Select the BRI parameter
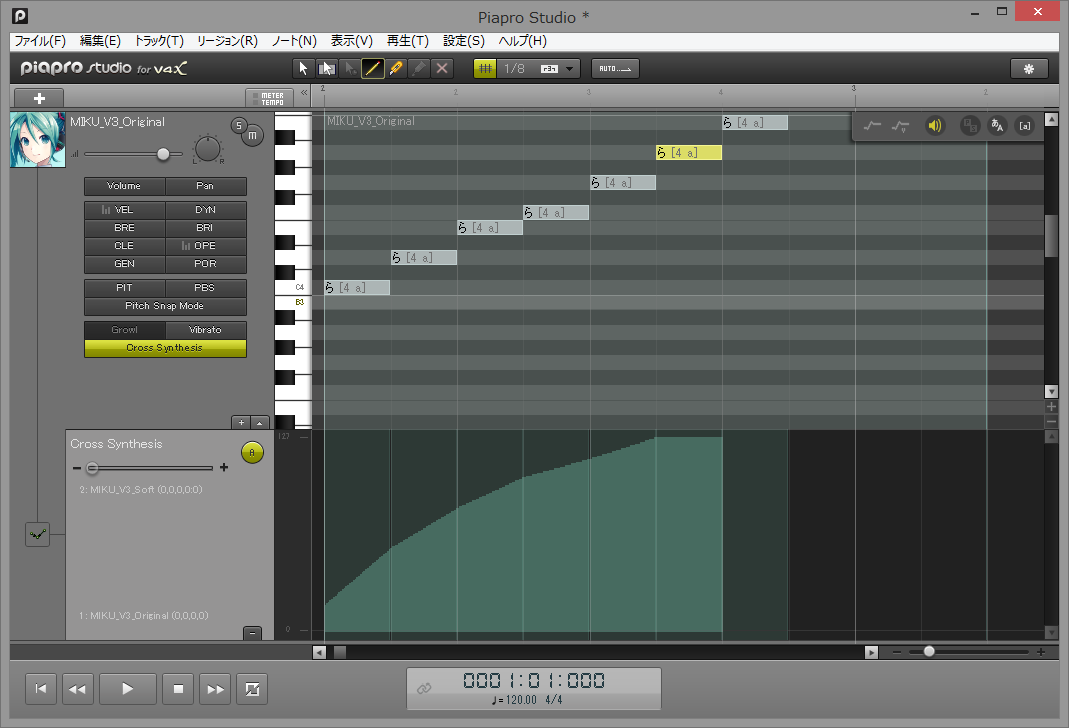This screenshot has width=1069, height=728. [205, 228]
